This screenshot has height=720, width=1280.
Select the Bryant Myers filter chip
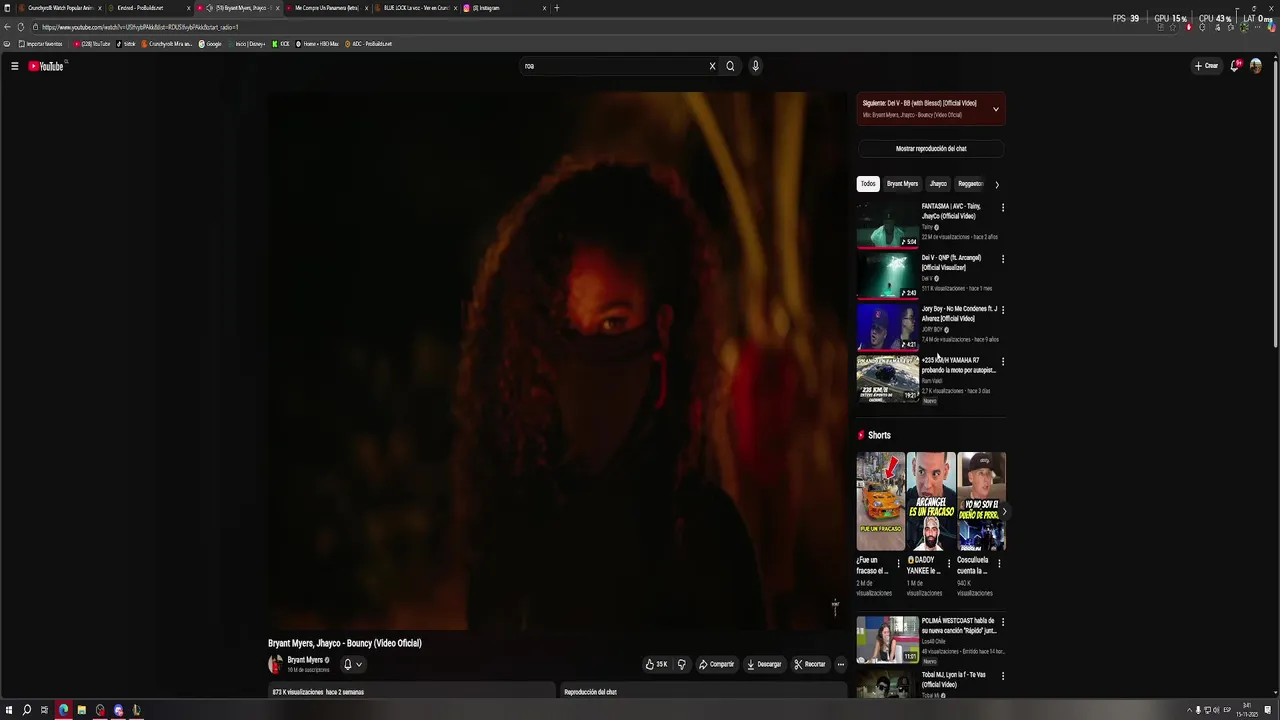pos(902,184)
